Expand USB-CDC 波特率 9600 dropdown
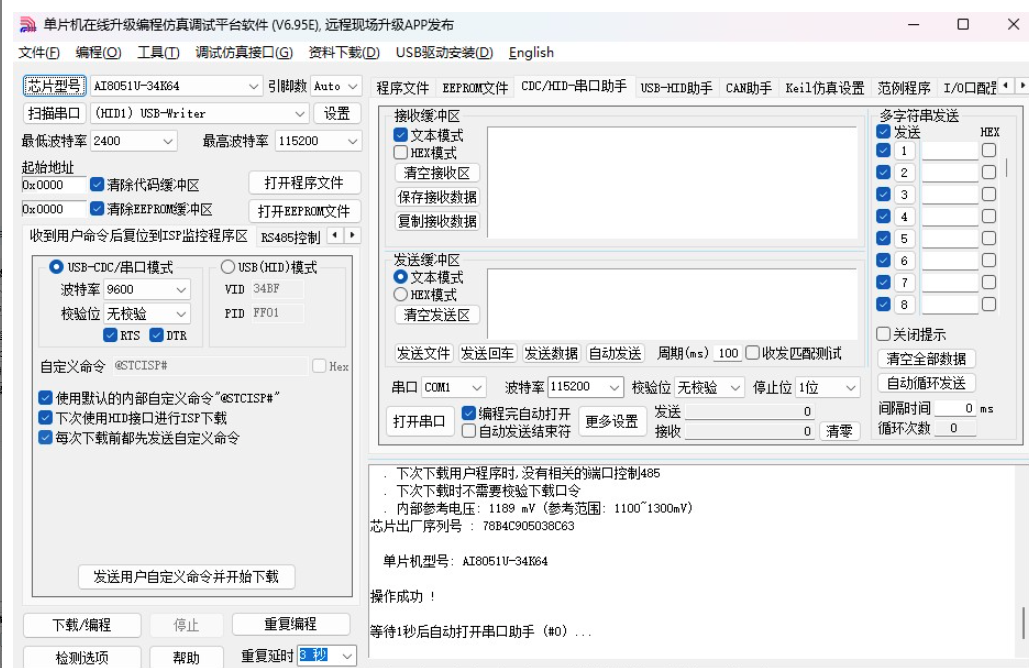 181,289
